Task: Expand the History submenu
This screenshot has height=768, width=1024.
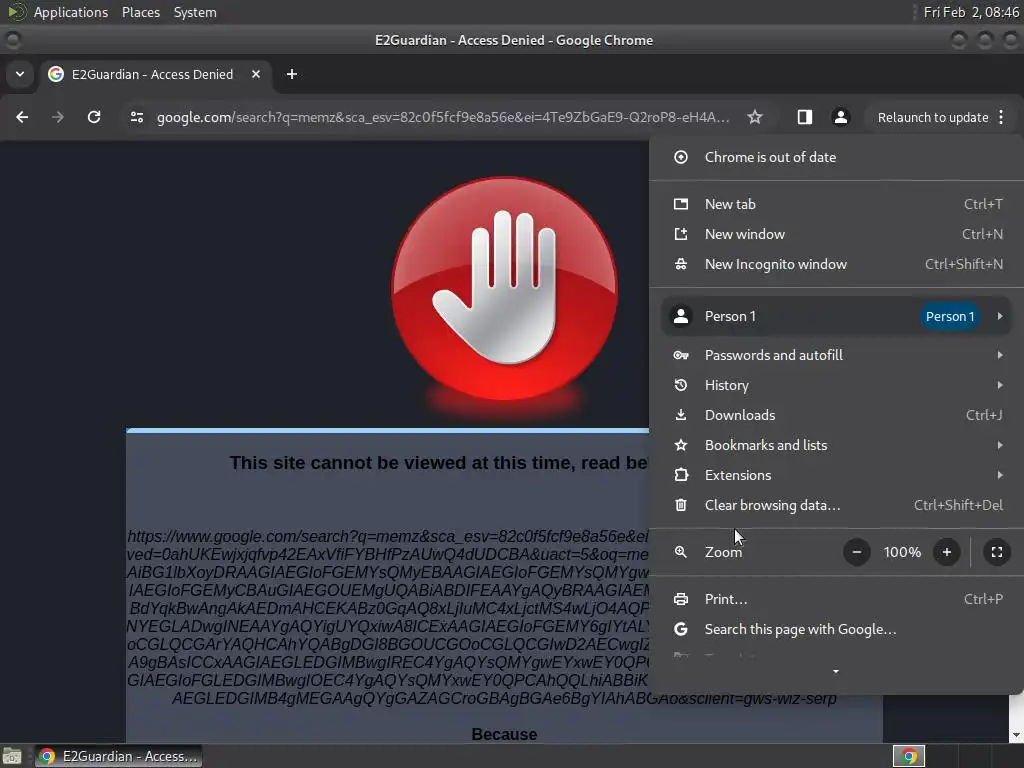Action: (837, 385)
